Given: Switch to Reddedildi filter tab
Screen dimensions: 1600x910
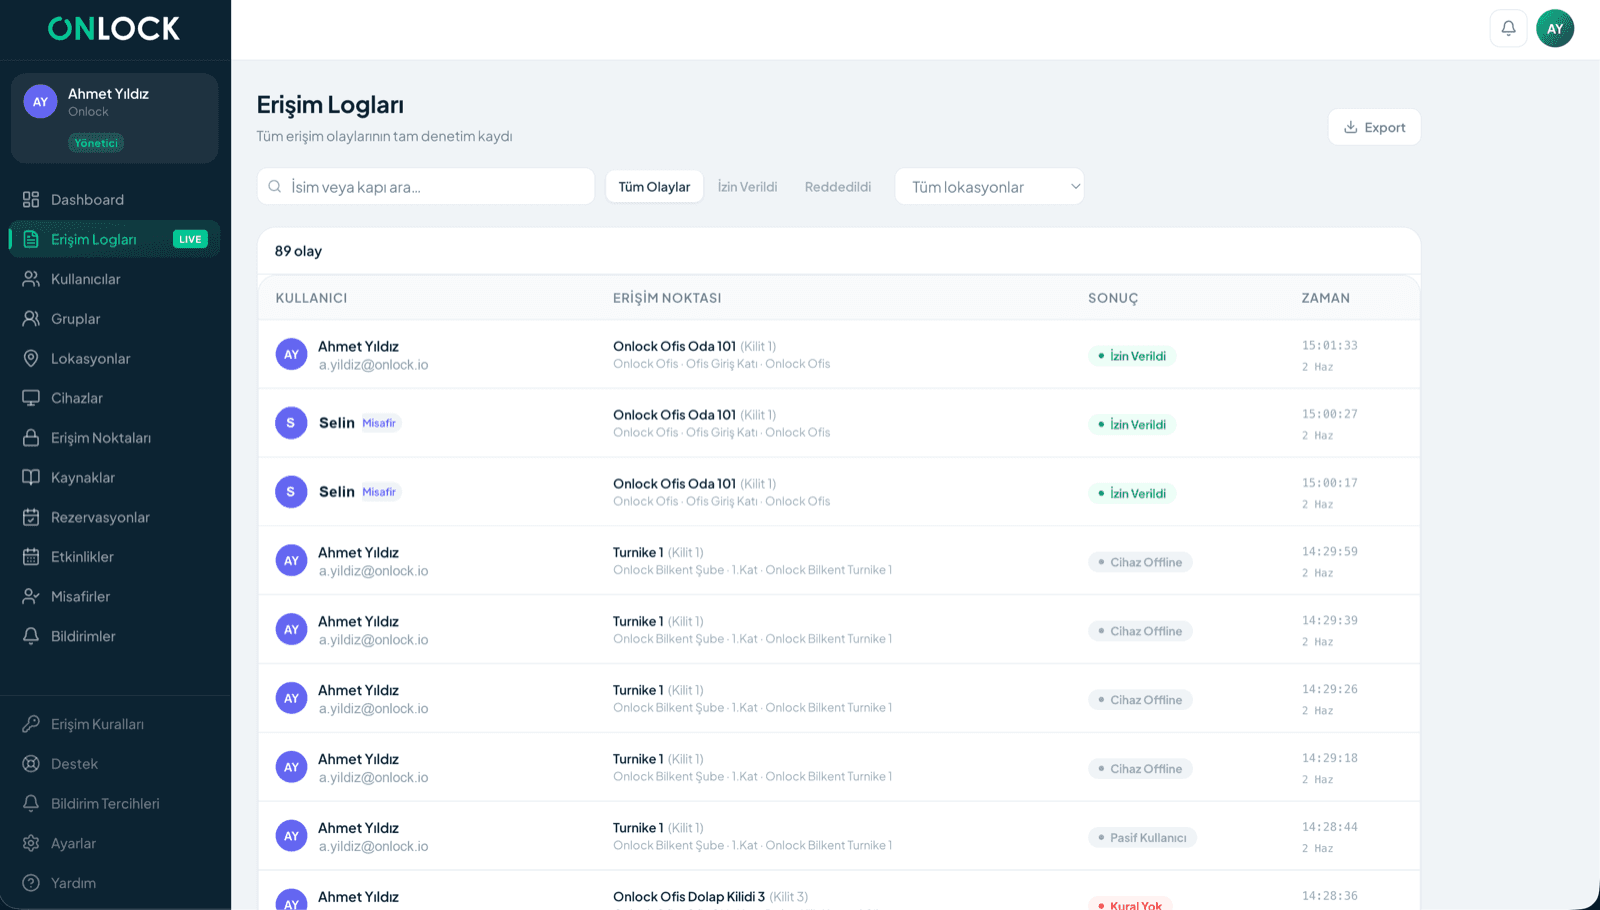Looking at the screenshot, I should click(x=838, y=187).
